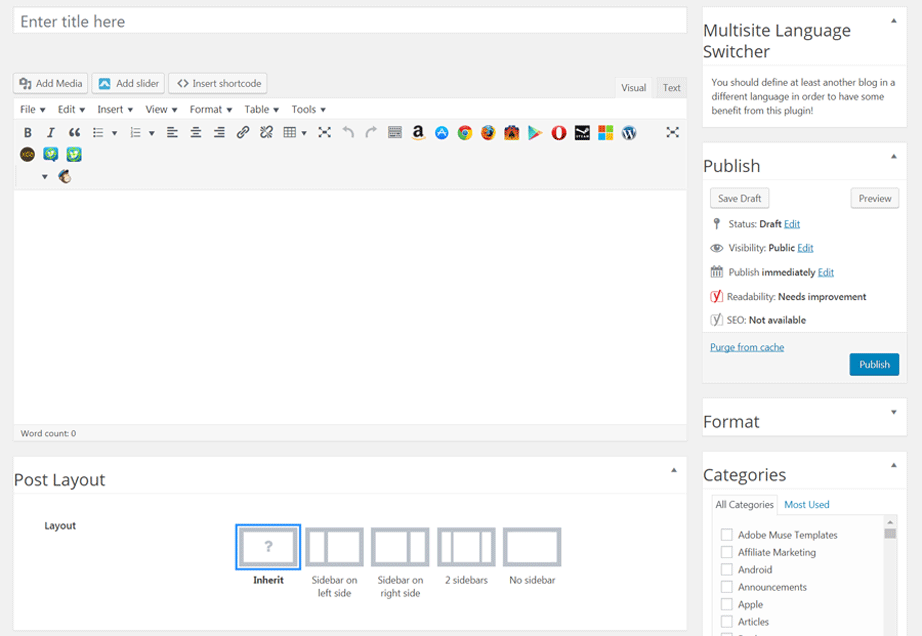Viewport: 922px width, 636px height.
Task: Click the Save Draft button
Action: tap(739, 199)
